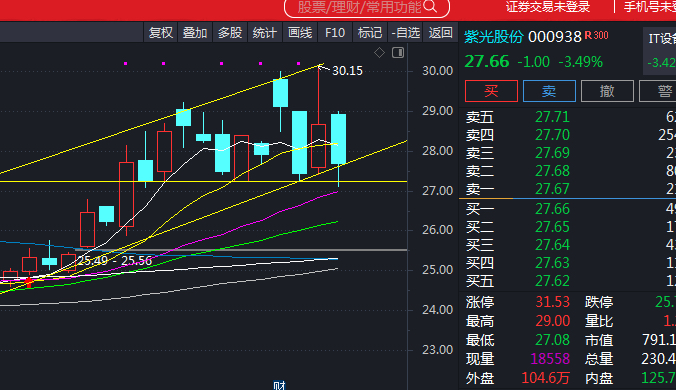Click the diamond icon above the chart
Image resolution: width=676 pixels, height=390 pixels.
379,53
